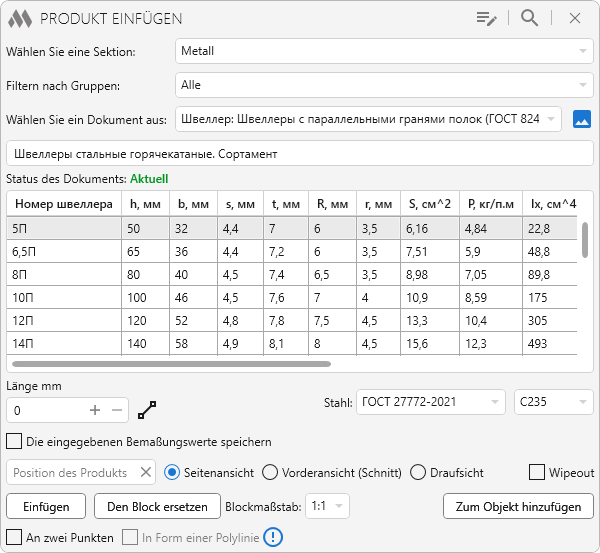Click Zum Objekt hinzufügen button
The width and height of the screenshot is (600, 553).
518,506
